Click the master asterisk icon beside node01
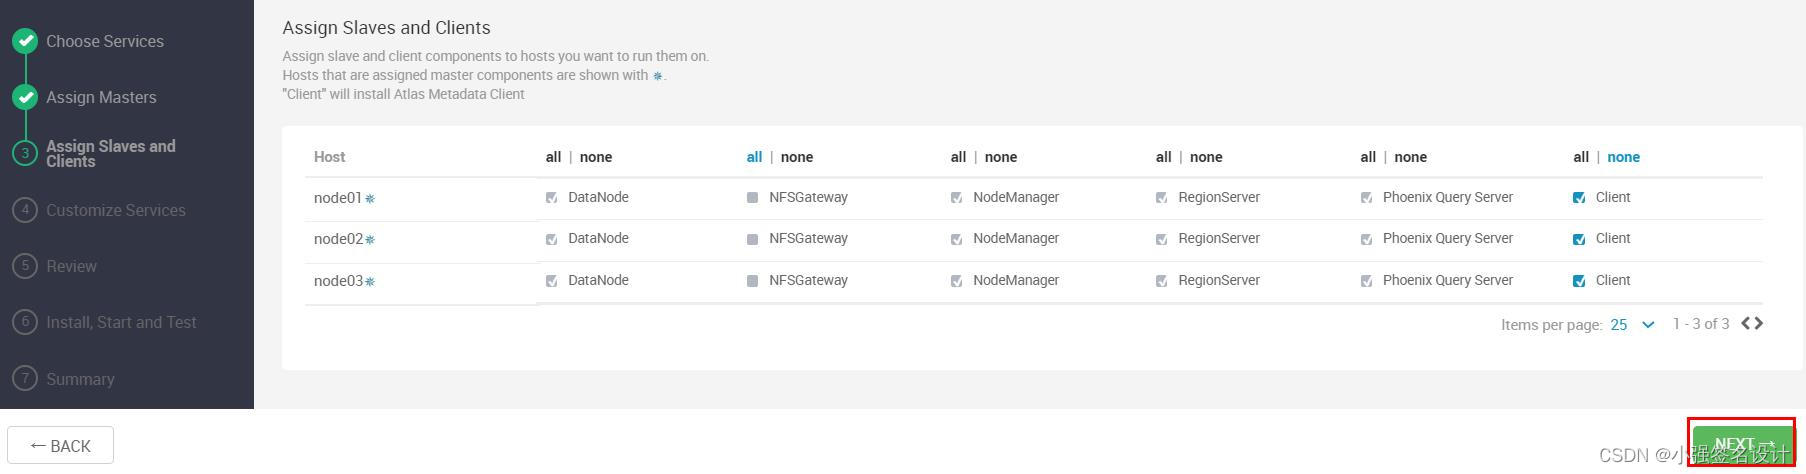 370,199
